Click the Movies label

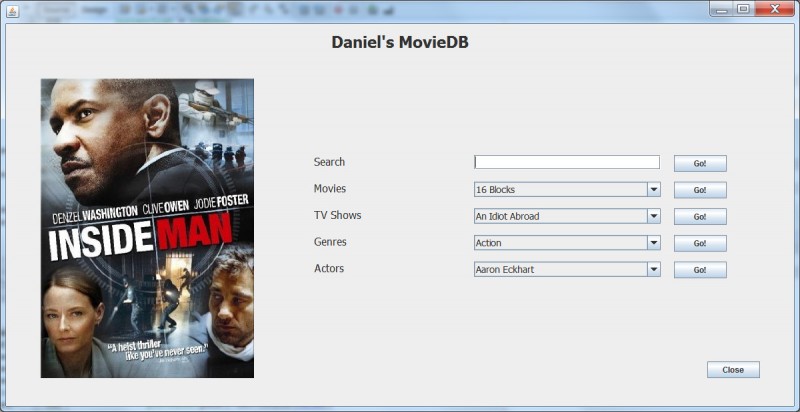click(330, 188)
